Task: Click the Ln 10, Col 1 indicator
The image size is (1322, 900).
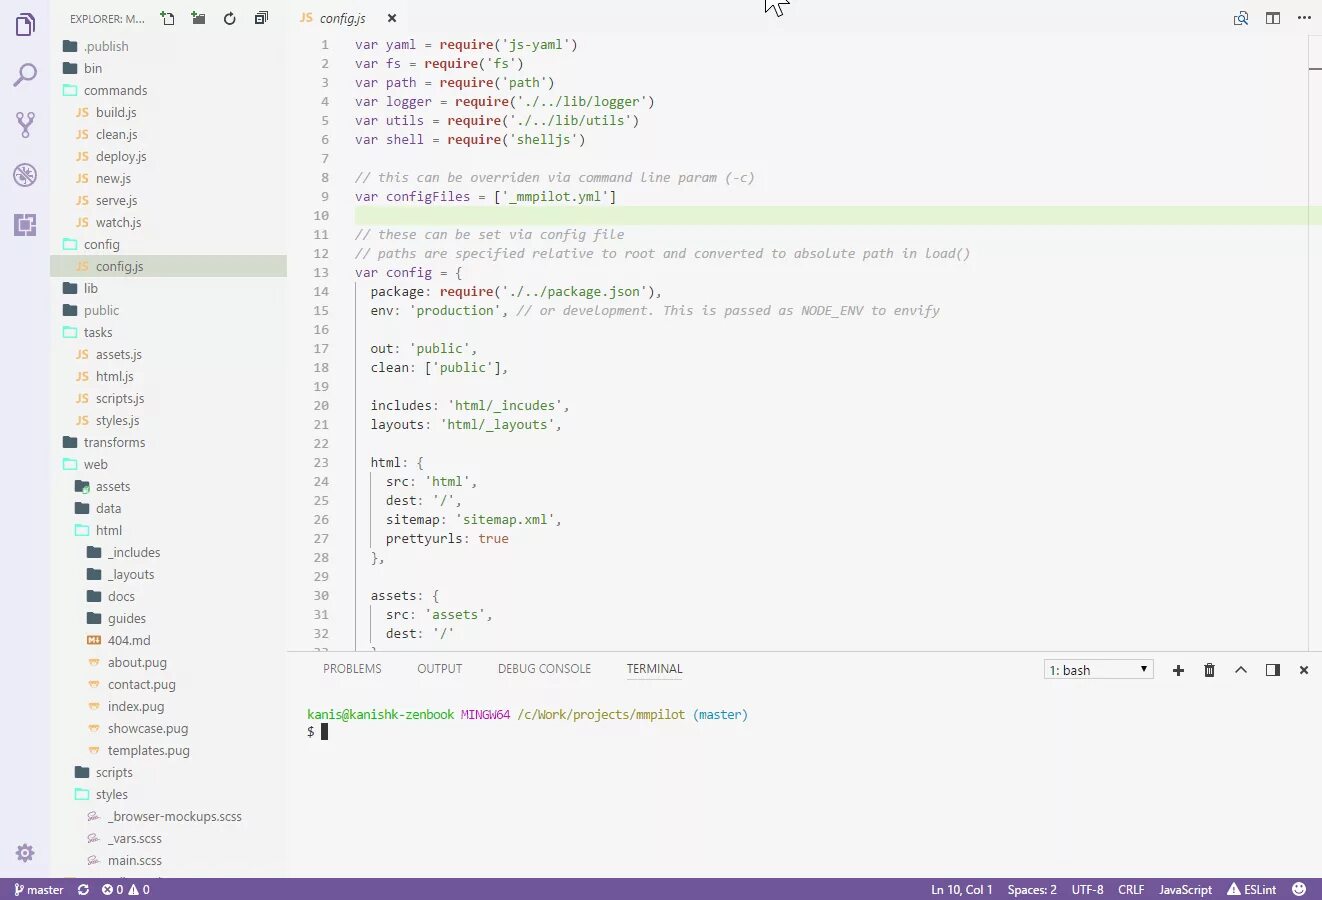Action: (x=962, y=889)
